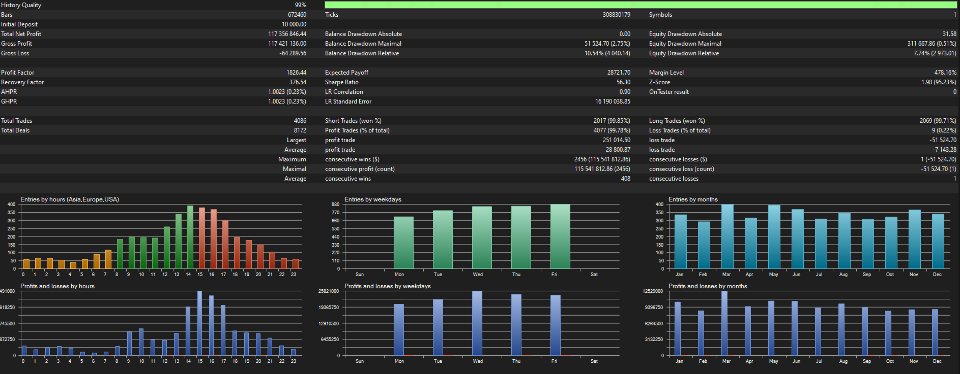This screenshot has width=960, height=374.
Task: Click hour 15 bar in Profits and losses by hours
Action: (200, 323)
